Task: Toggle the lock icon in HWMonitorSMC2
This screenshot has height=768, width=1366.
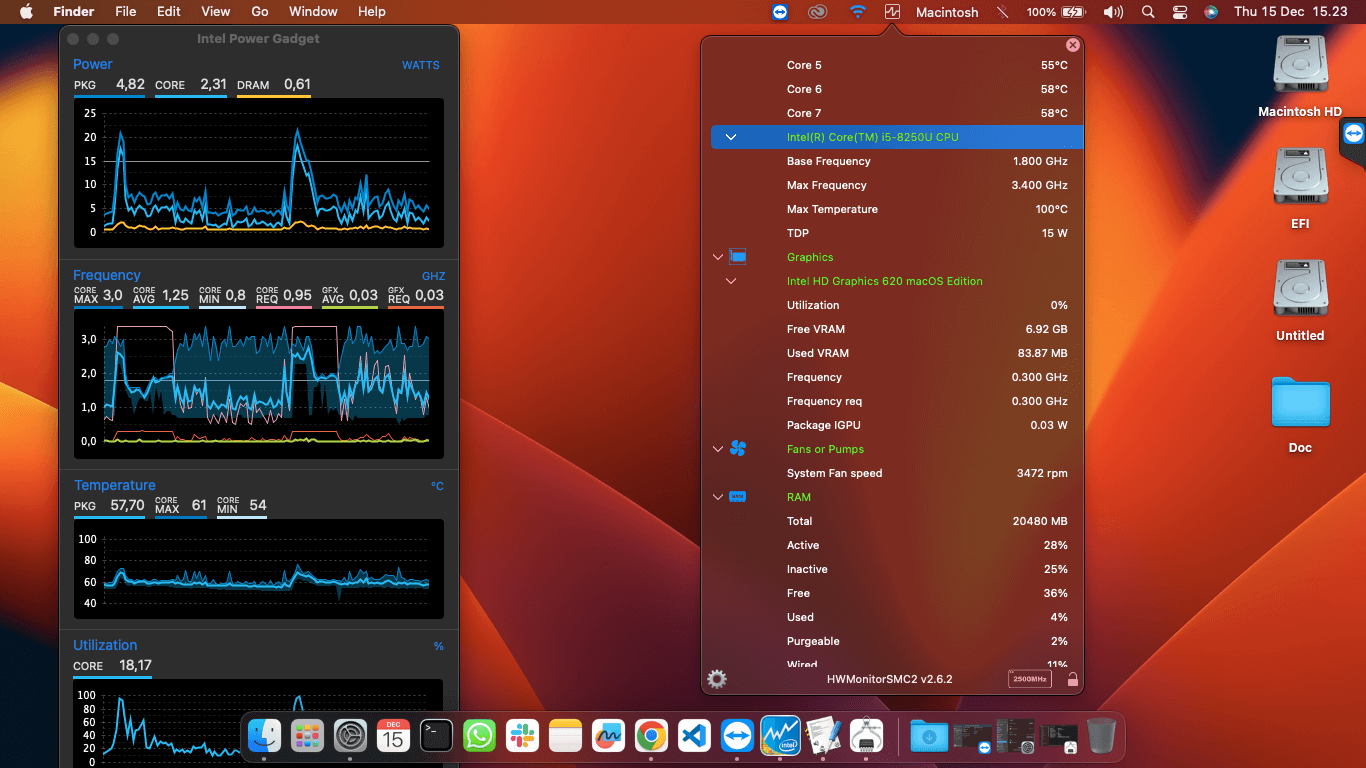Action: (x=1072, y=679)
